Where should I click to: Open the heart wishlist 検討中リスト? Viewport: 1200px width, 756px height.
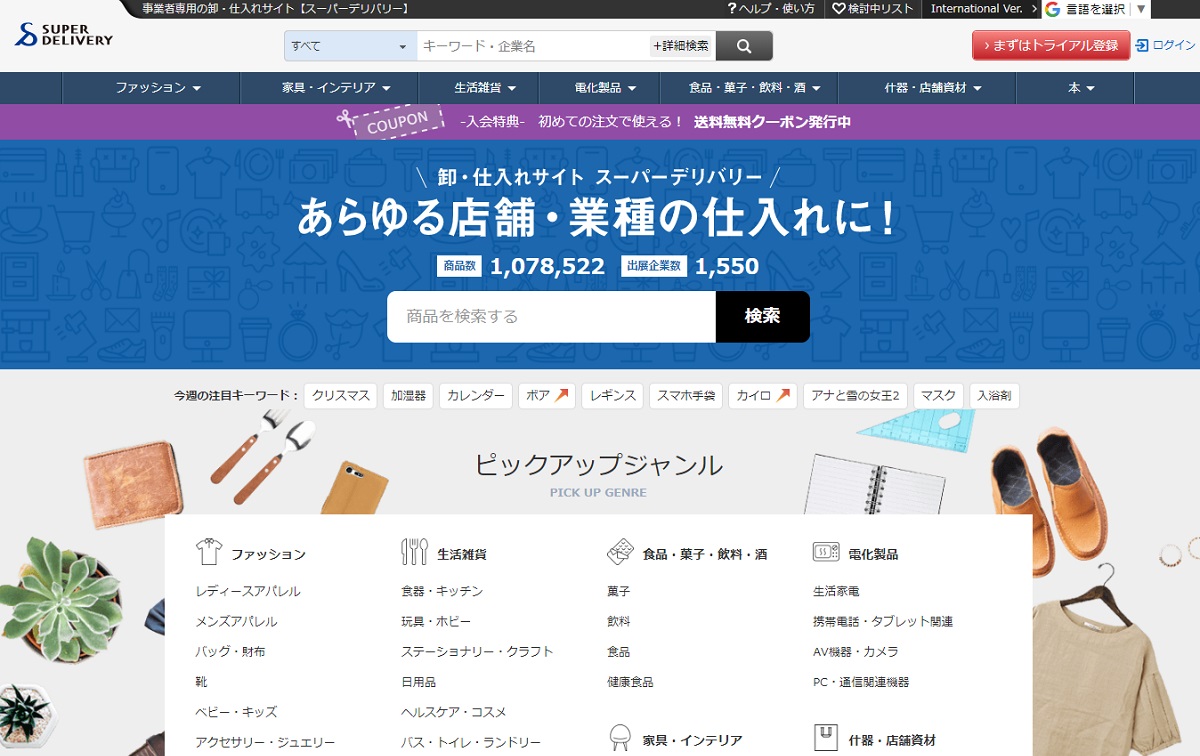click(x=873, y=9)
